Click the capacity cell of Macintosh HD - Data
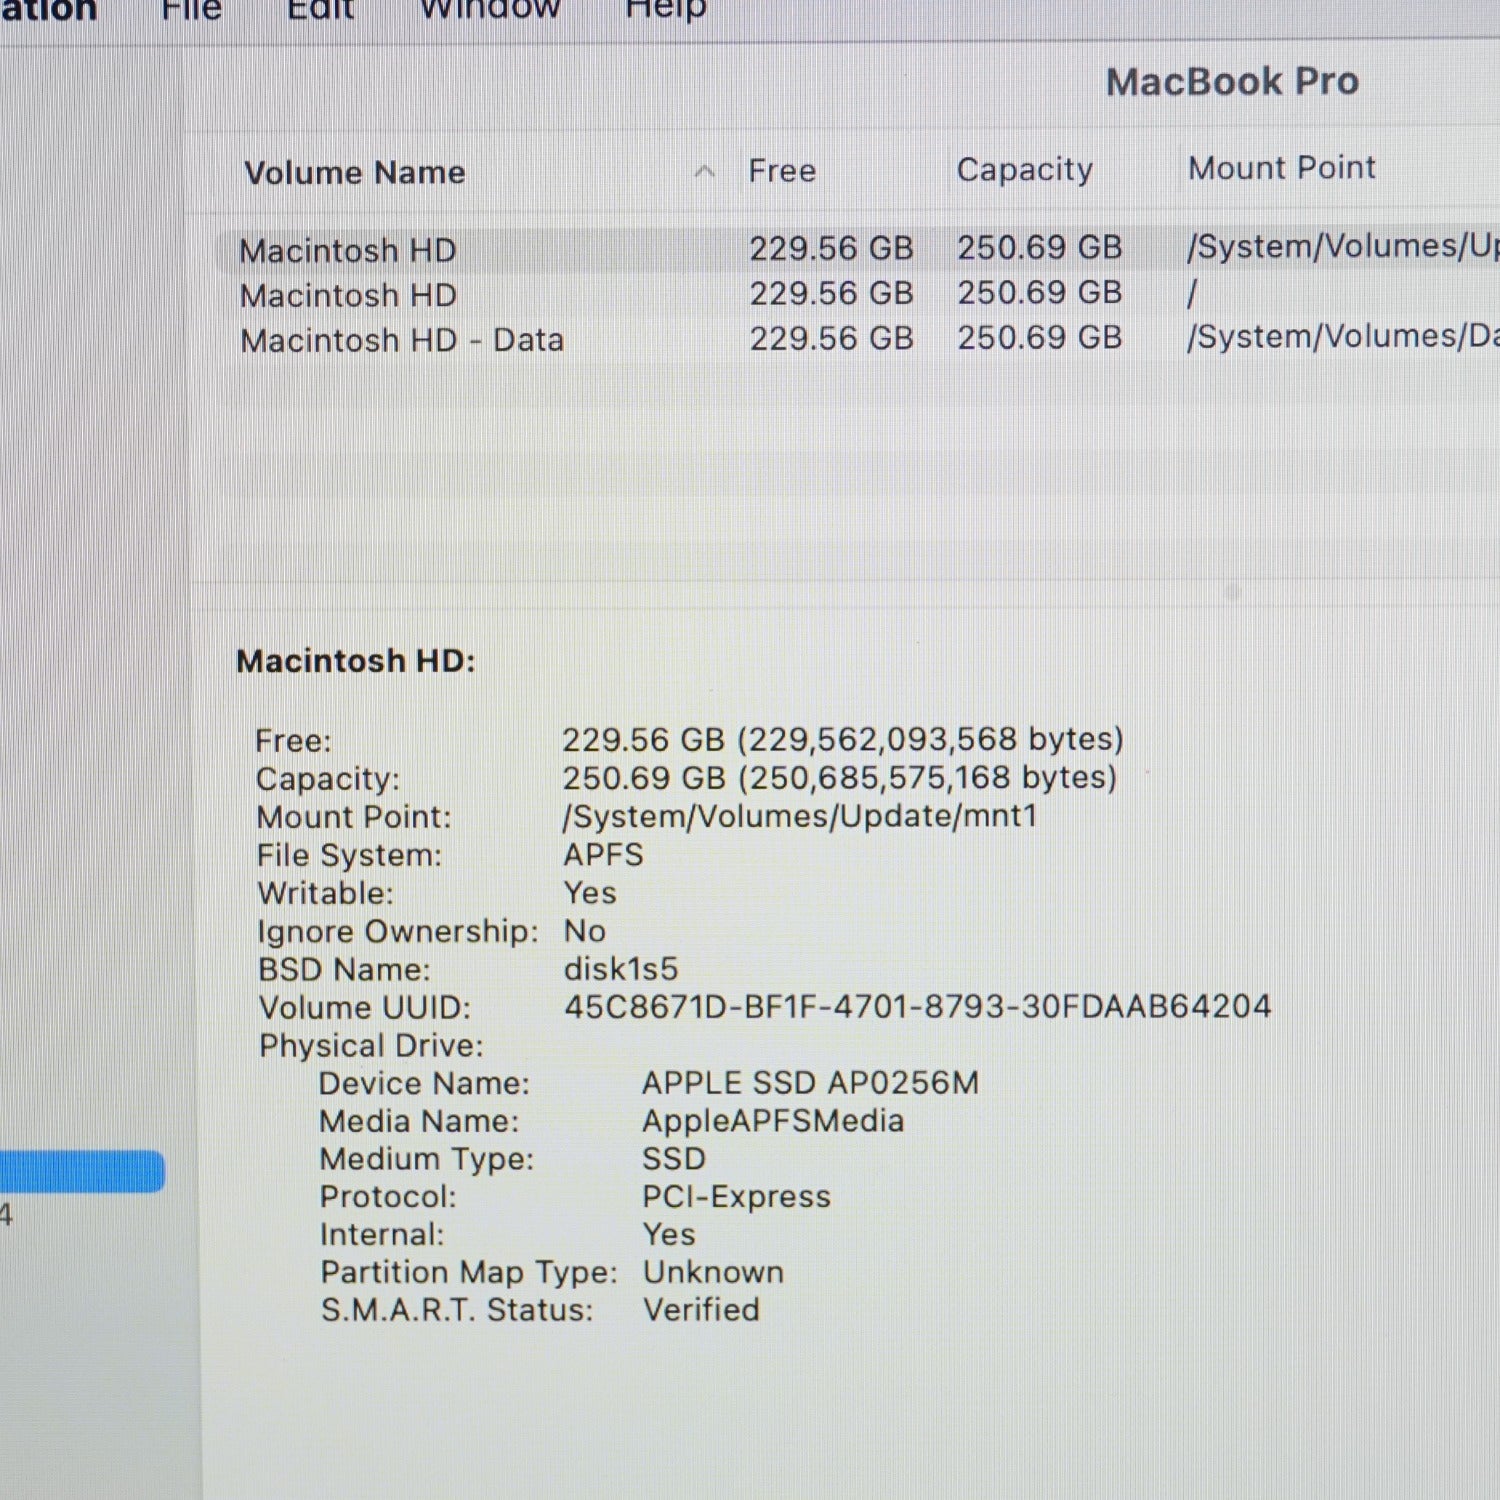Screen dimensions: 1500x1500 (x=1040, y=337)
